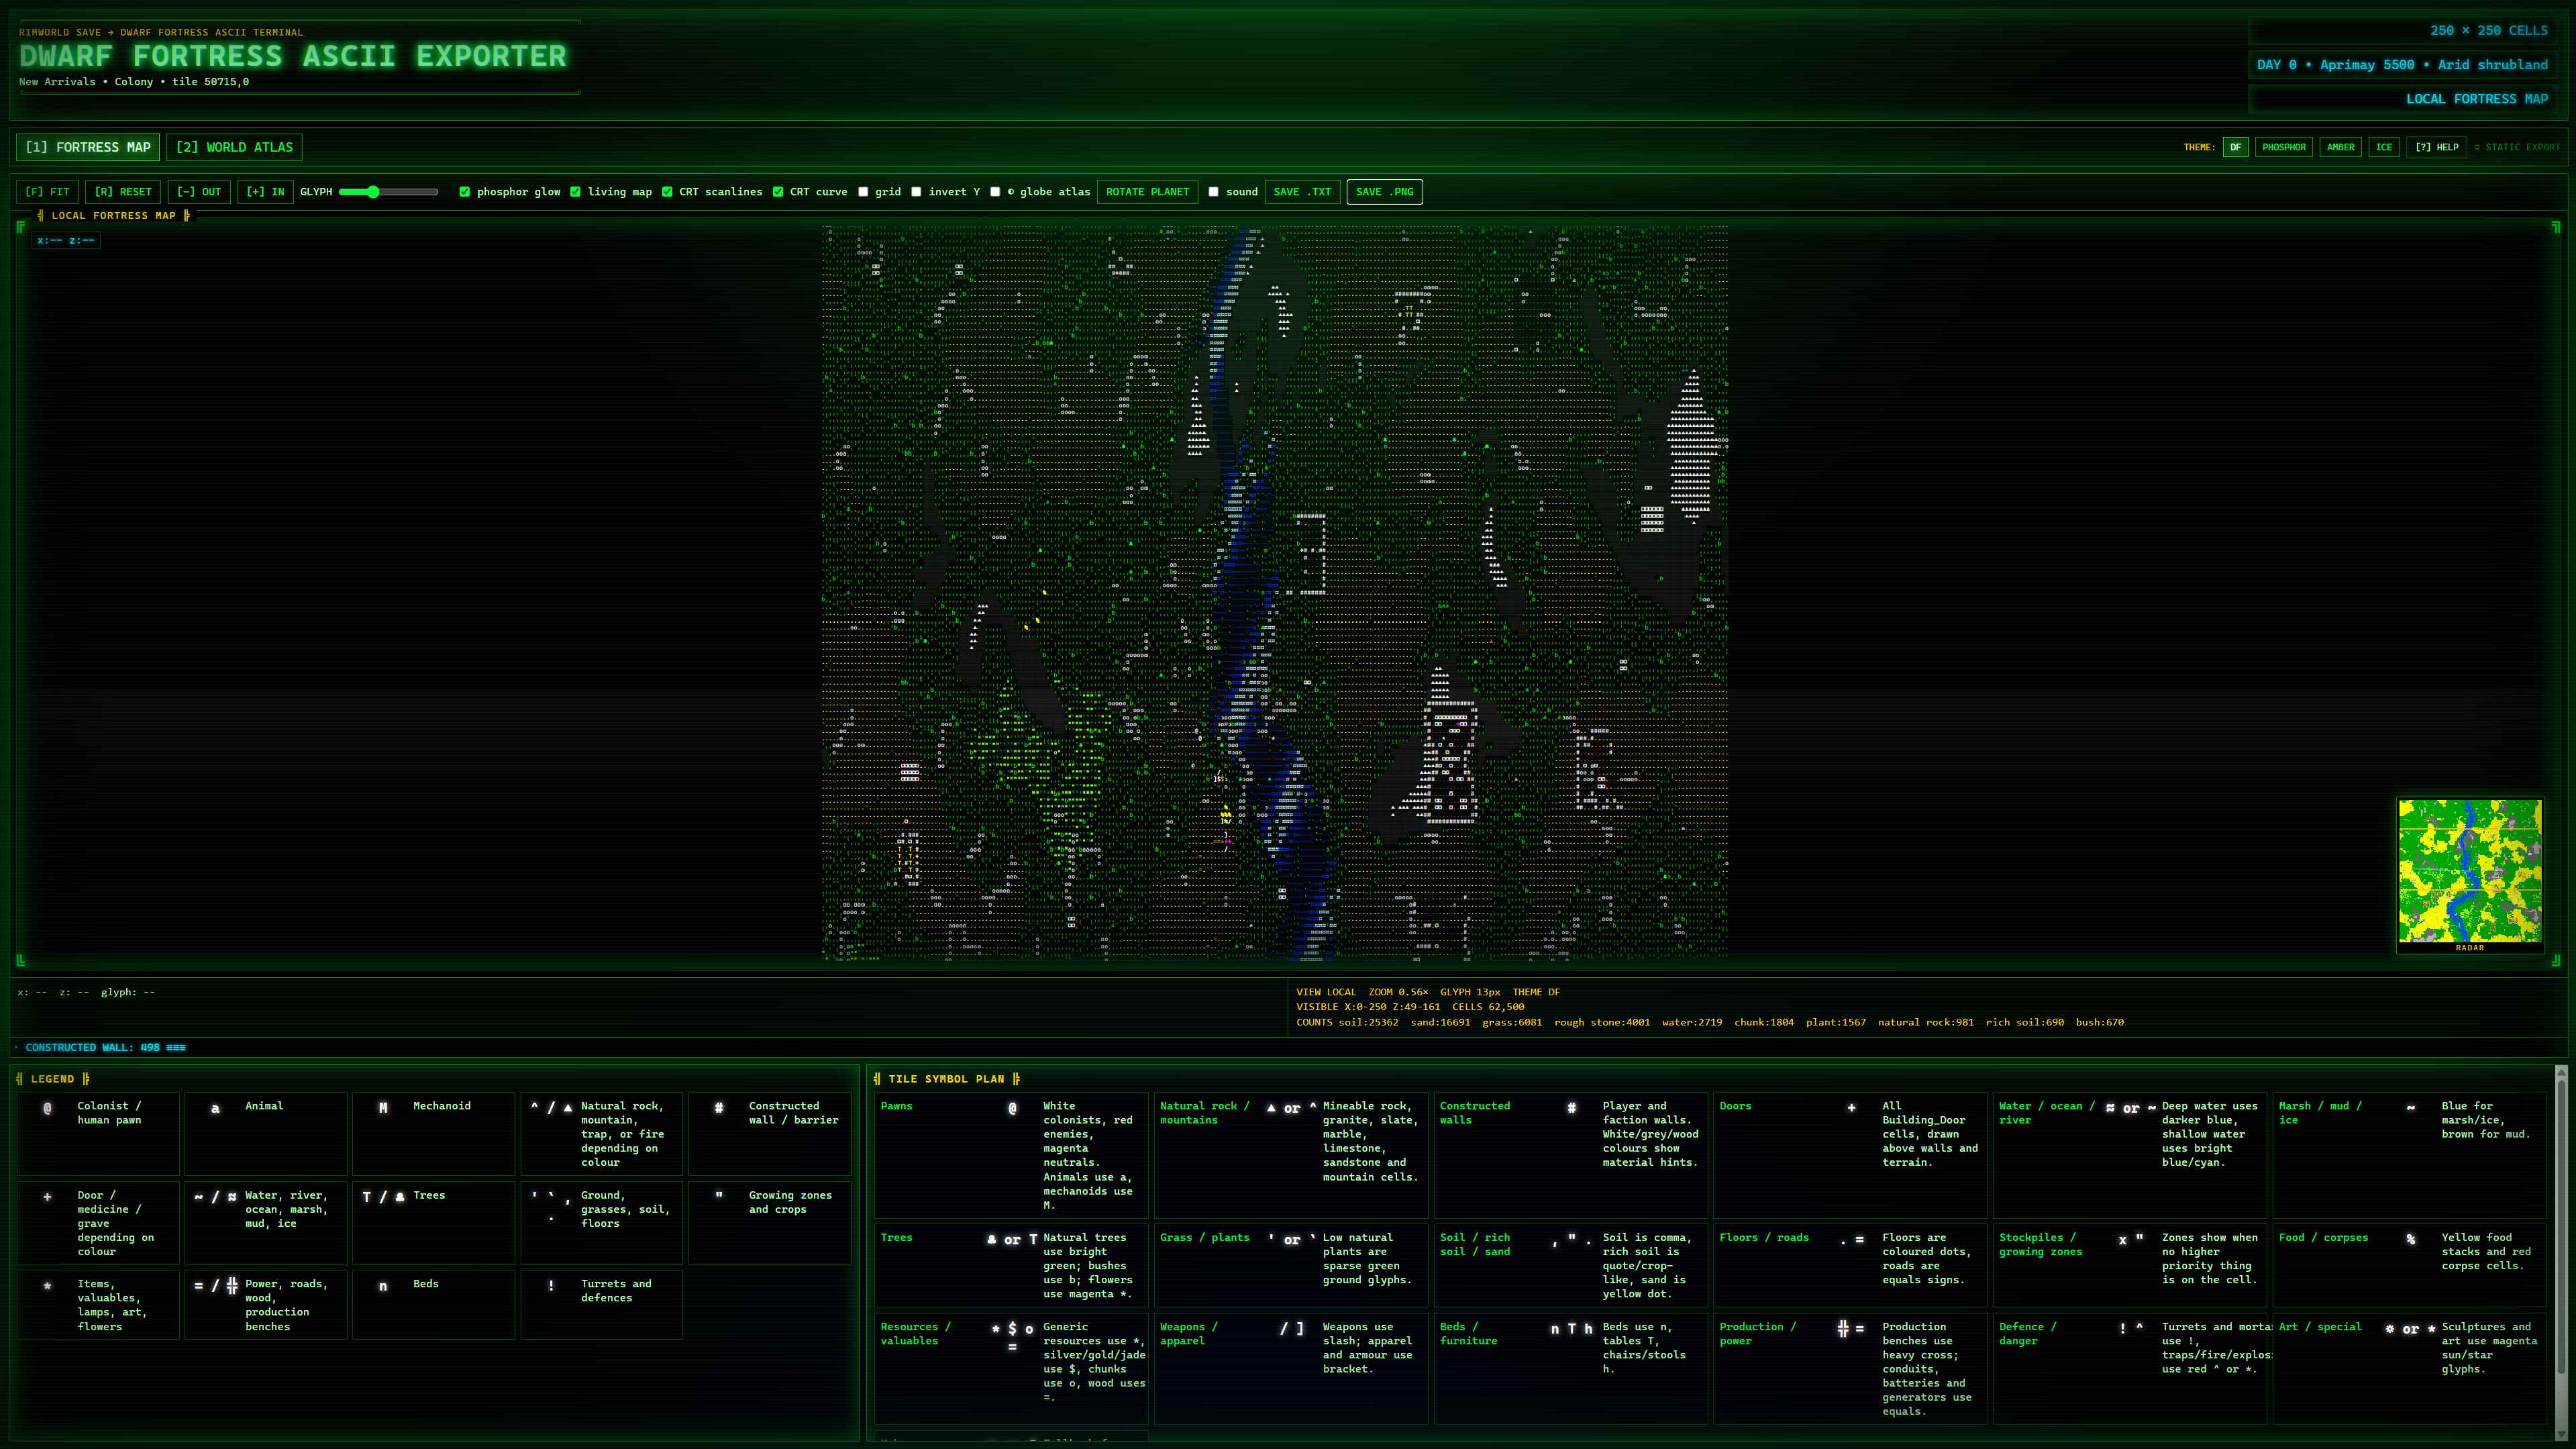Click the Beds n glyph in Legend
This screenshot has width=2576, height=1449.
pyautogui.click(x=383, y=1287)
